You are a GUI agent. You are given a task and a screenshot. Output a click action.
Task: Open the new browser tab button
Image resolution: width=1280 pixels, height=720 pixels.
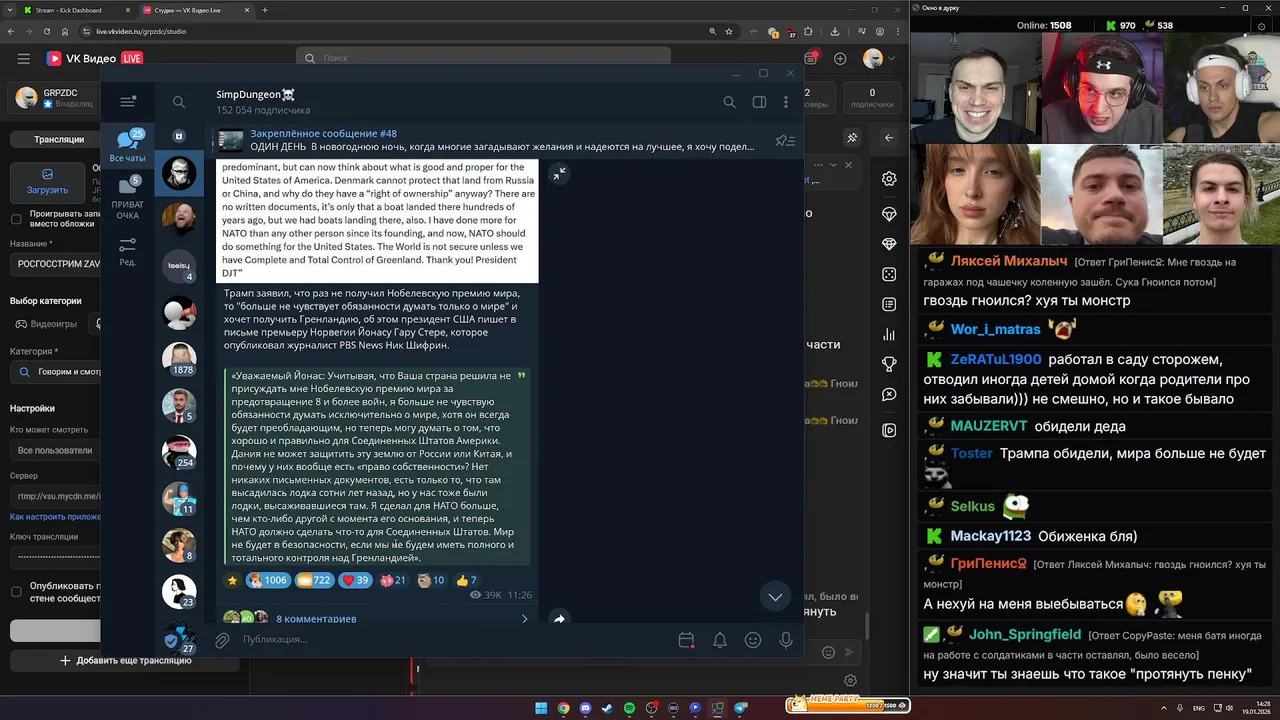[x=265, y=10]
